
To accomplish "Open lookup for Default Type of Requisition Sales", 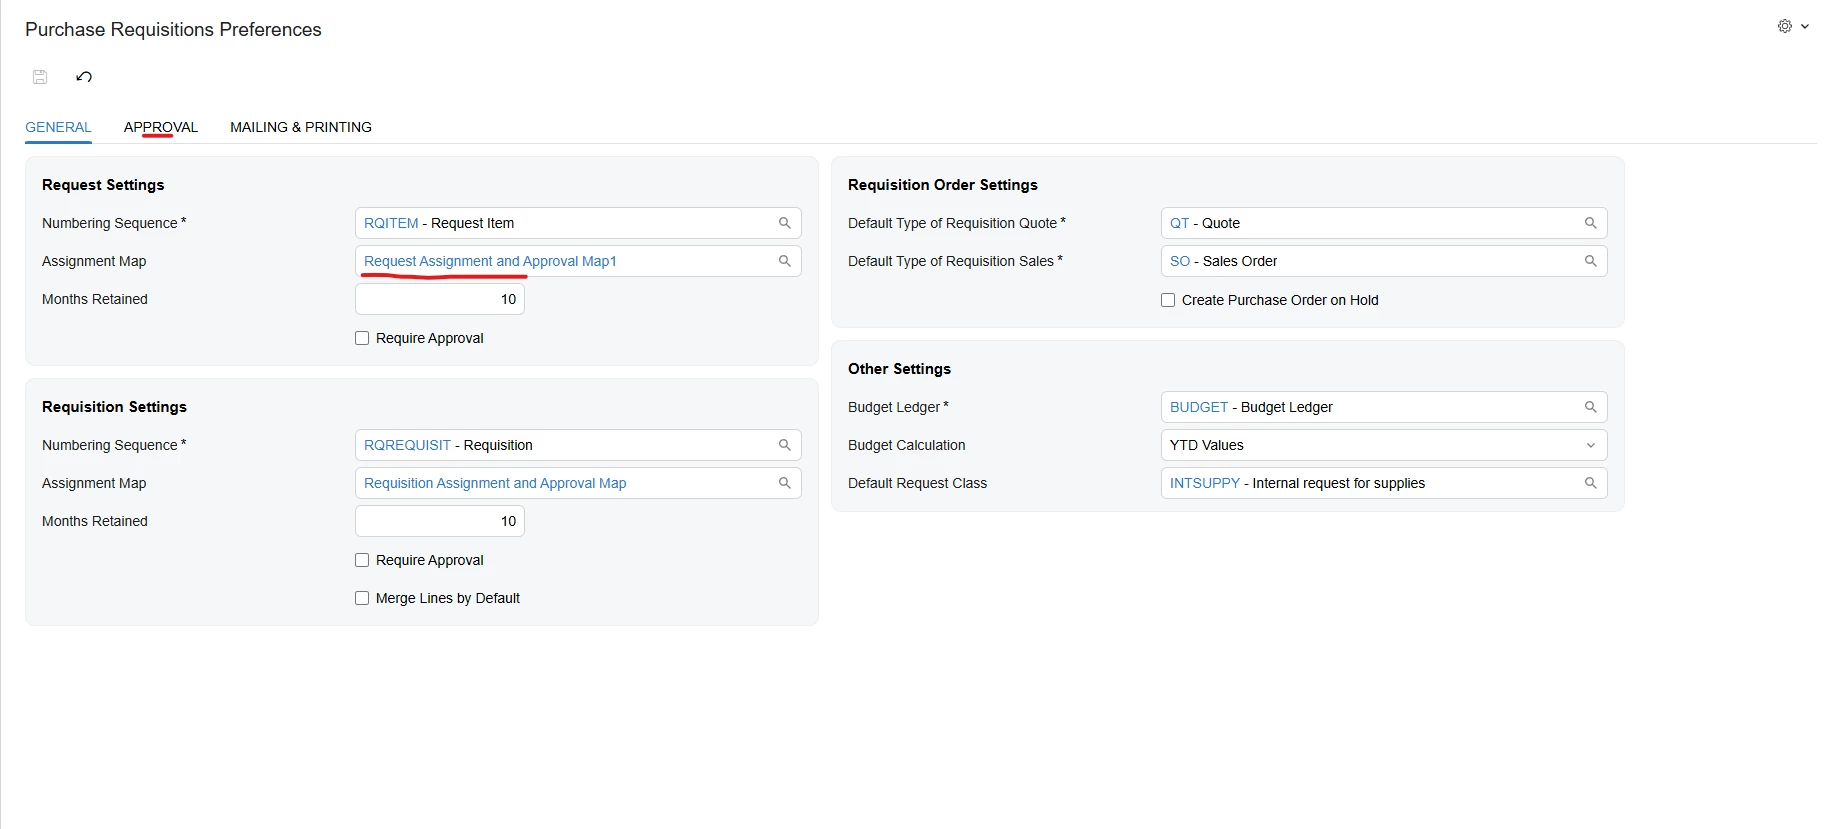I will pyautogui.click(x=1591, y=261).
